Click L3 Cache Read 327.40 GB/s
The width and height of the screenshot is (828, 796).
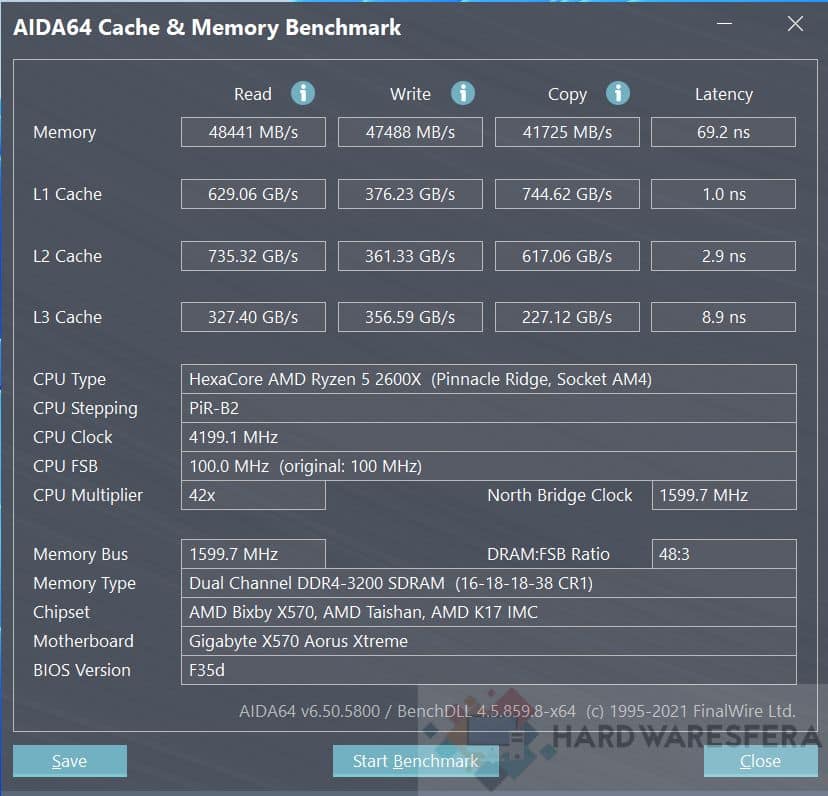click(253, 317)
